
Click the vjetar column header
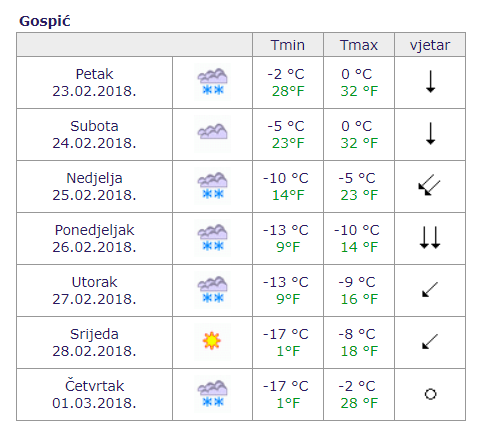[x=430, y=45]
